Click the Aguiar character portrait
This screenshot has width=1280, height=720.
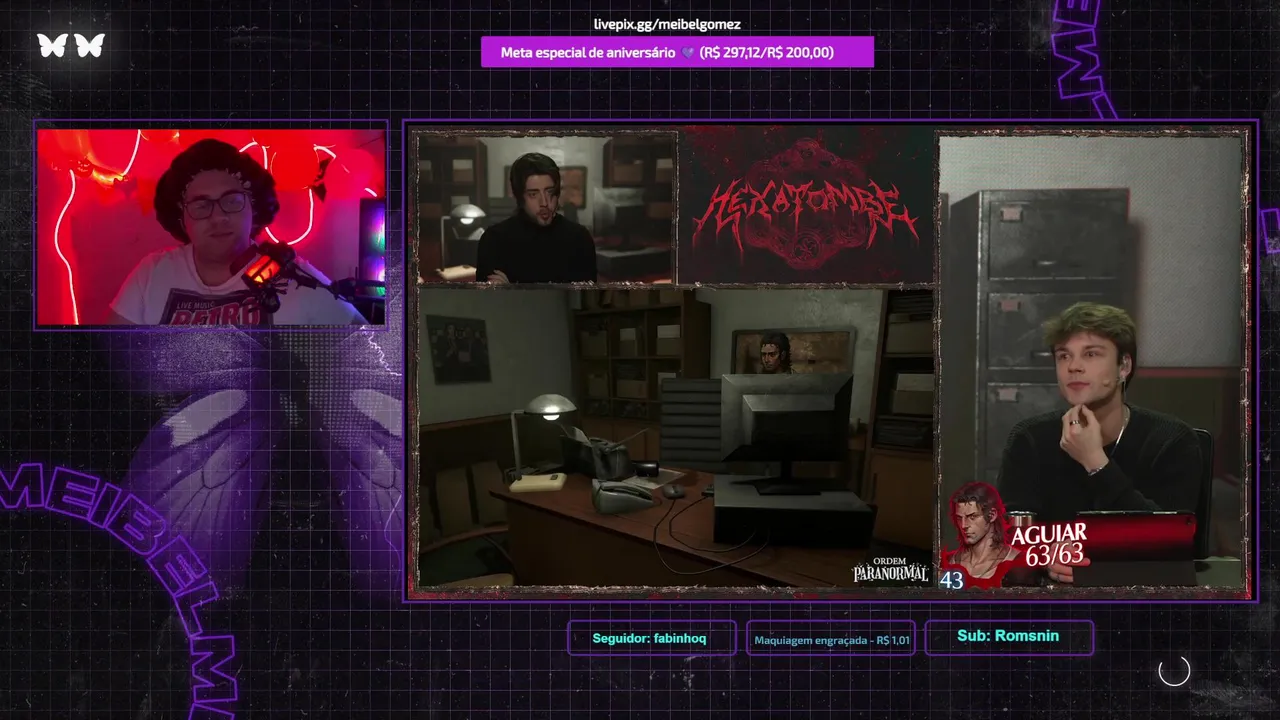[x=976, y=535]
